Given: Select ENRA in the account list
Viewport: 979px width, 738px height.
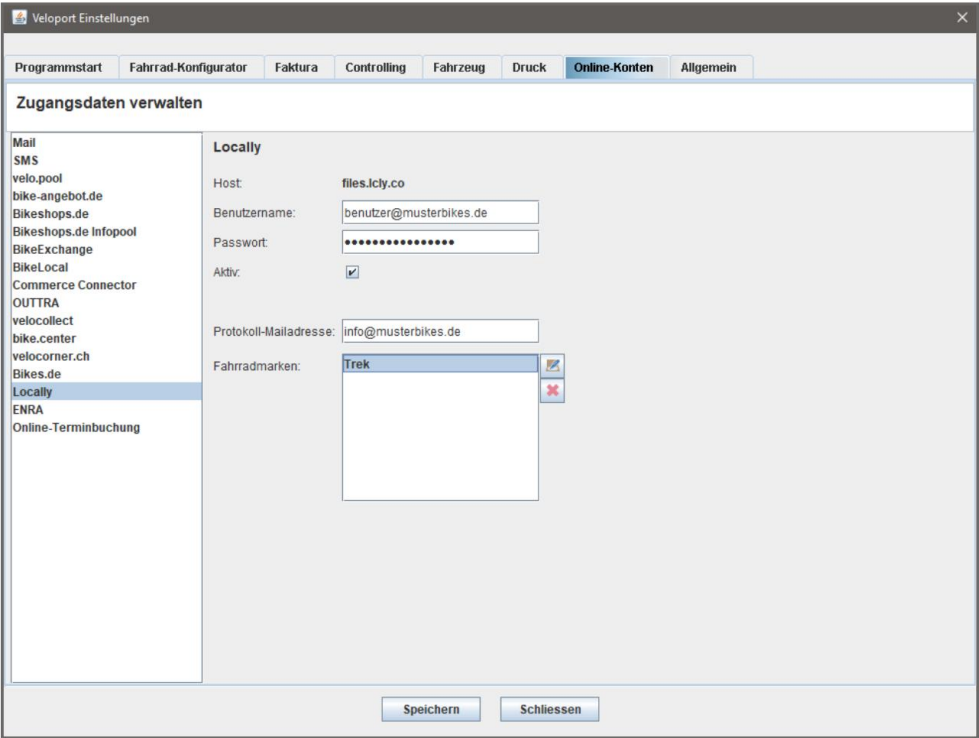Looking at the screenshot, I should 106,410.
